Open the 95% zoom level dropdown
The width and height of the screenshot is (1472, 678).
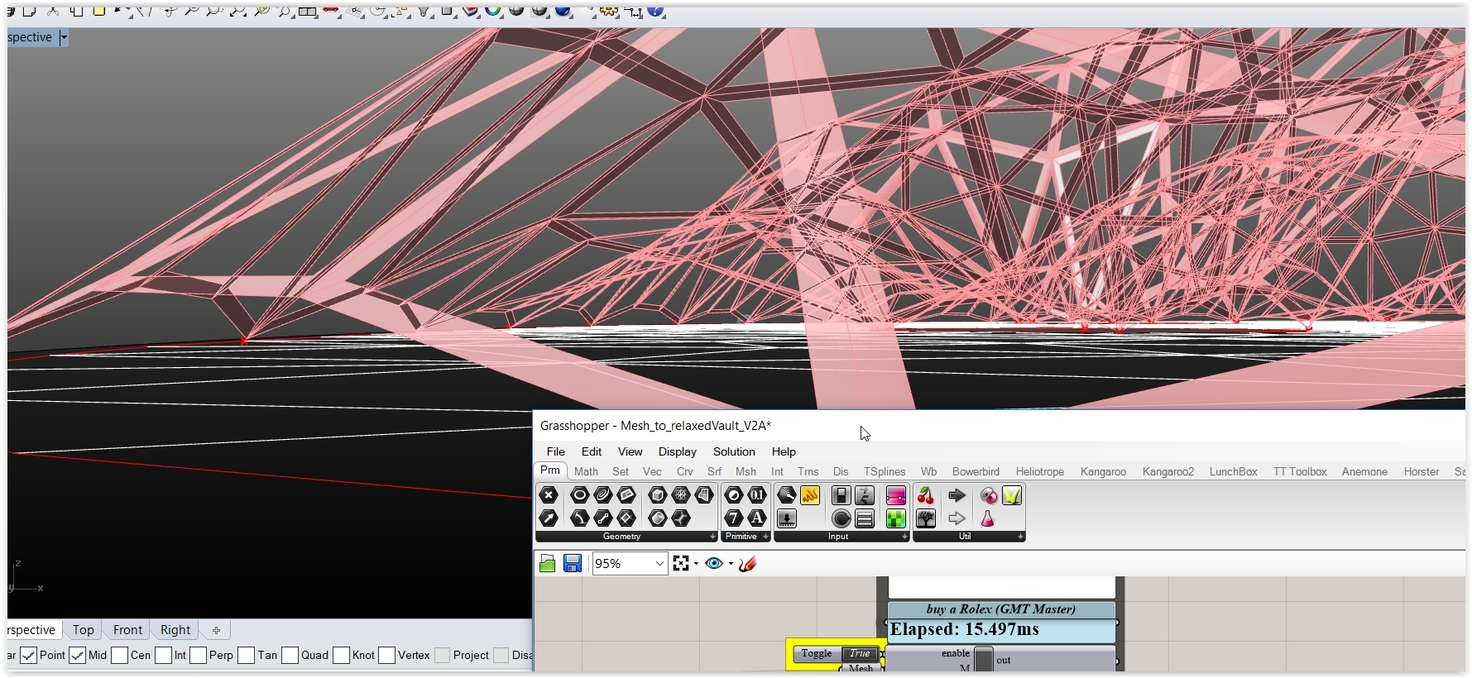click(659, 564)
